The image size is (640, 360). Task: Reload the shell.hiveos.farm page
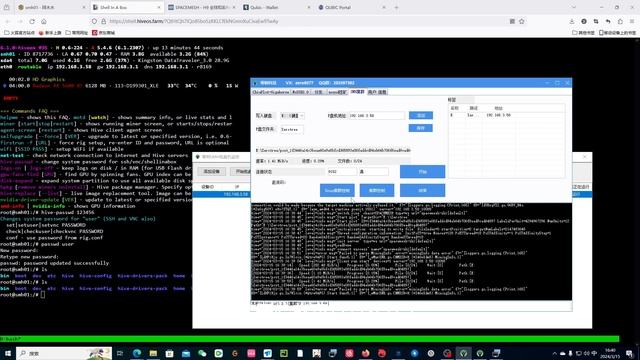(x=32, y=21)
